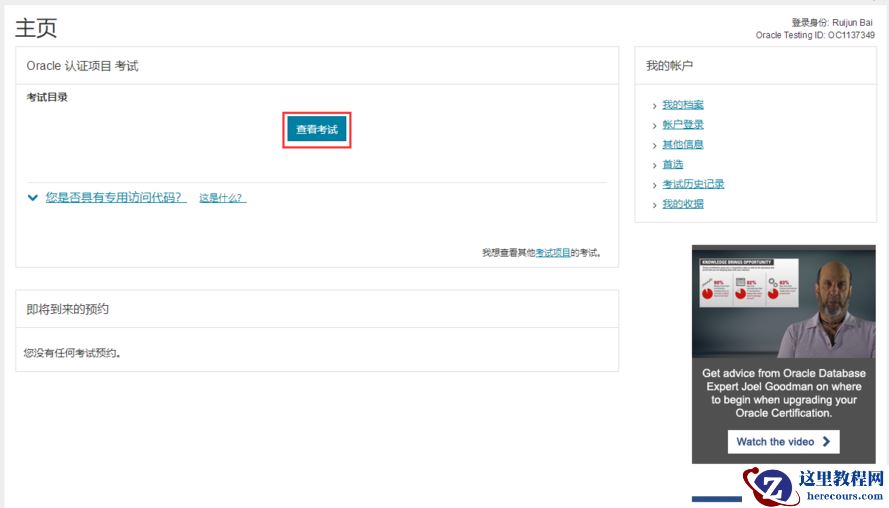Screen dimensions: 889x508
Task: Open the 帐户登录 link
Action: pos(683,125)
